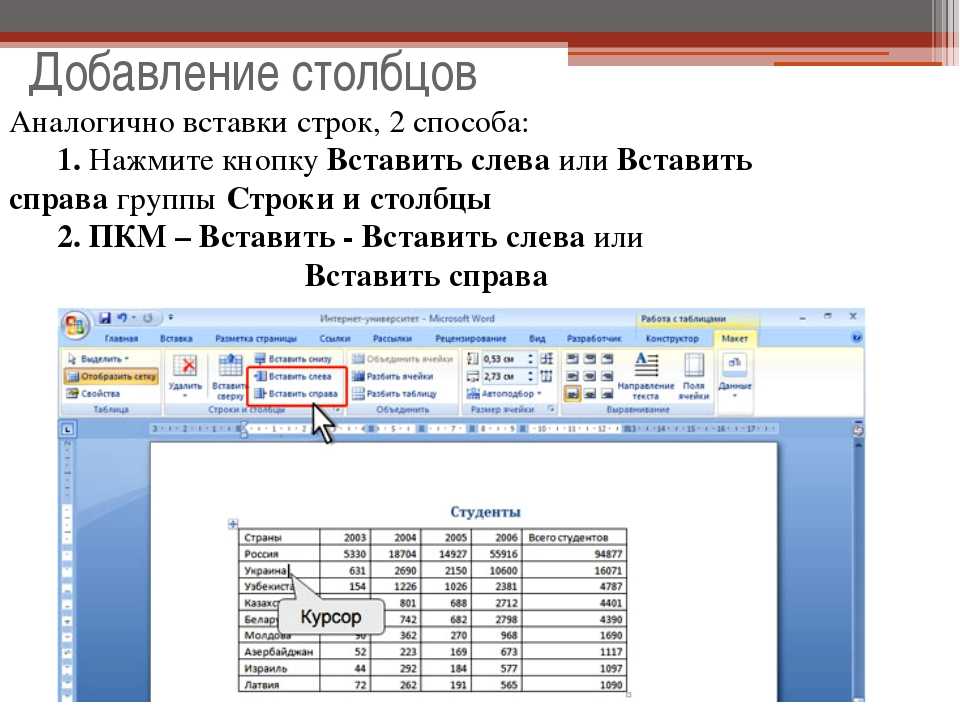Open Размер ячейки dialog launcher

(x=552, y=409)
